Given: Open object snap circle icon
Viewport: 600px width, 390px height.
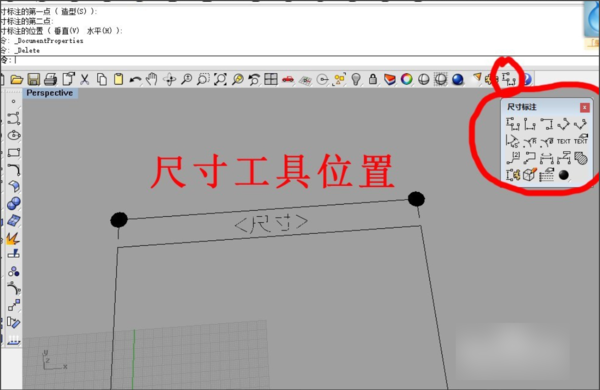Looking at the screenshot, I should pos(323,80).
